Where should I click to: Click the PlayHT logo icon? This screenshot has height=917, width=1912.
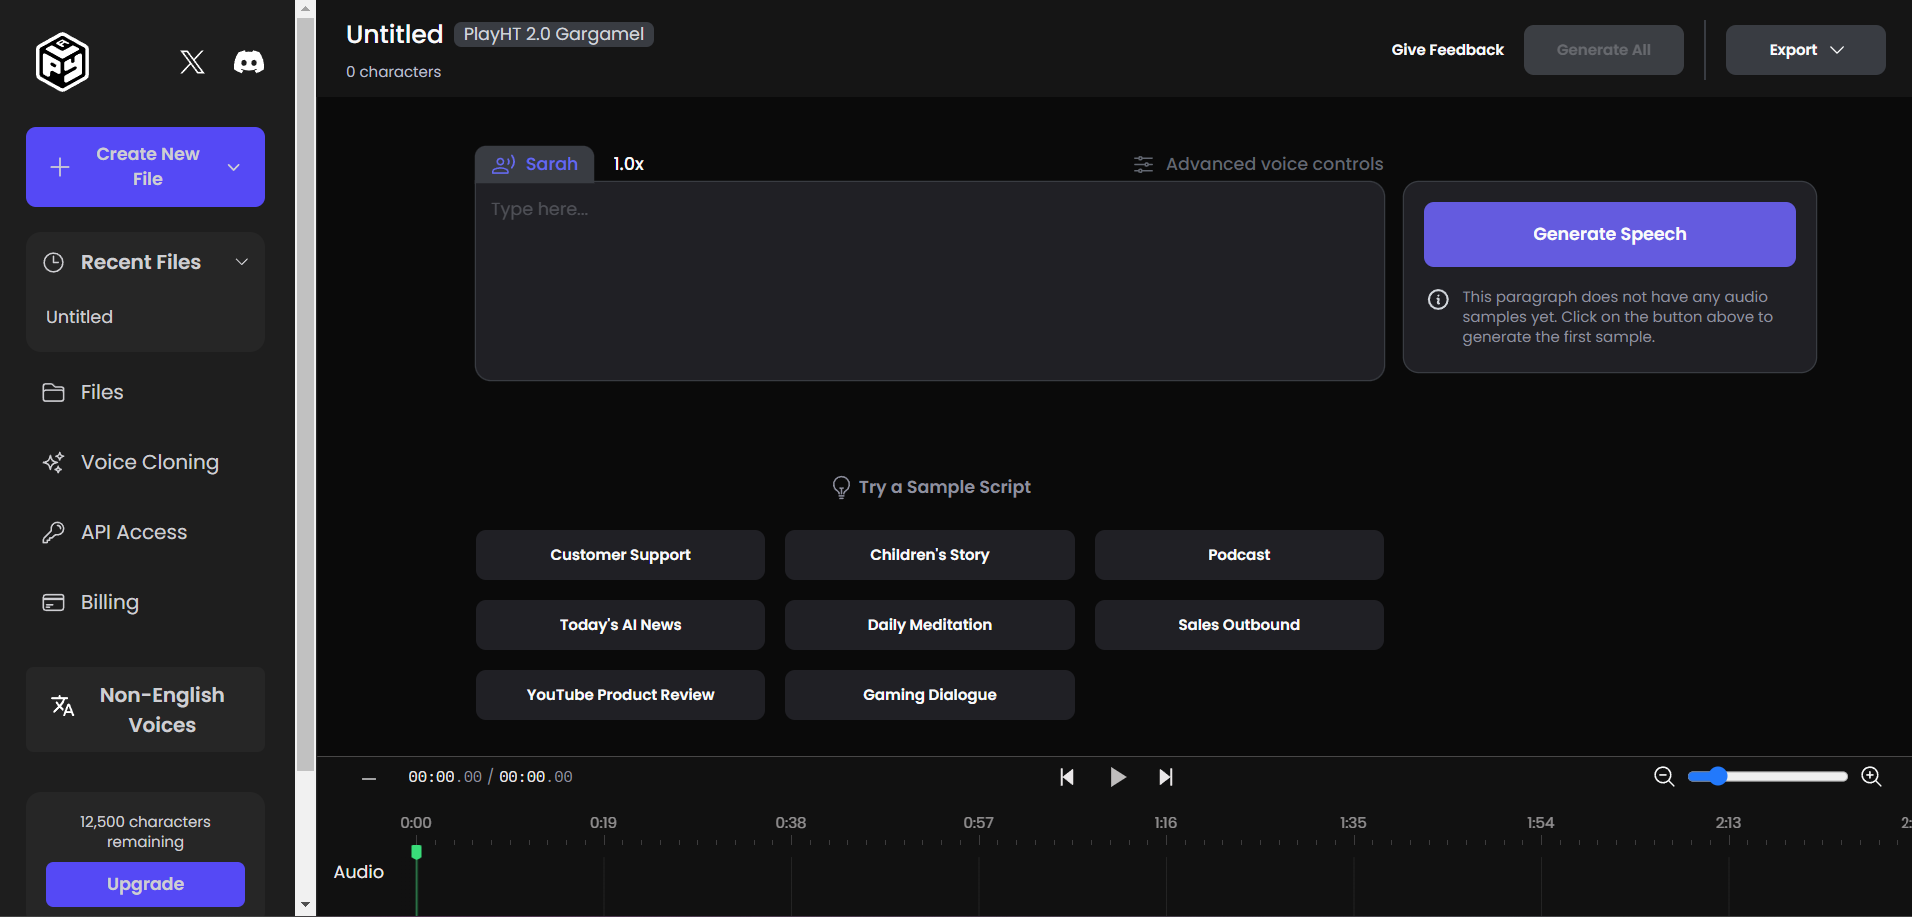coord(63,62)
